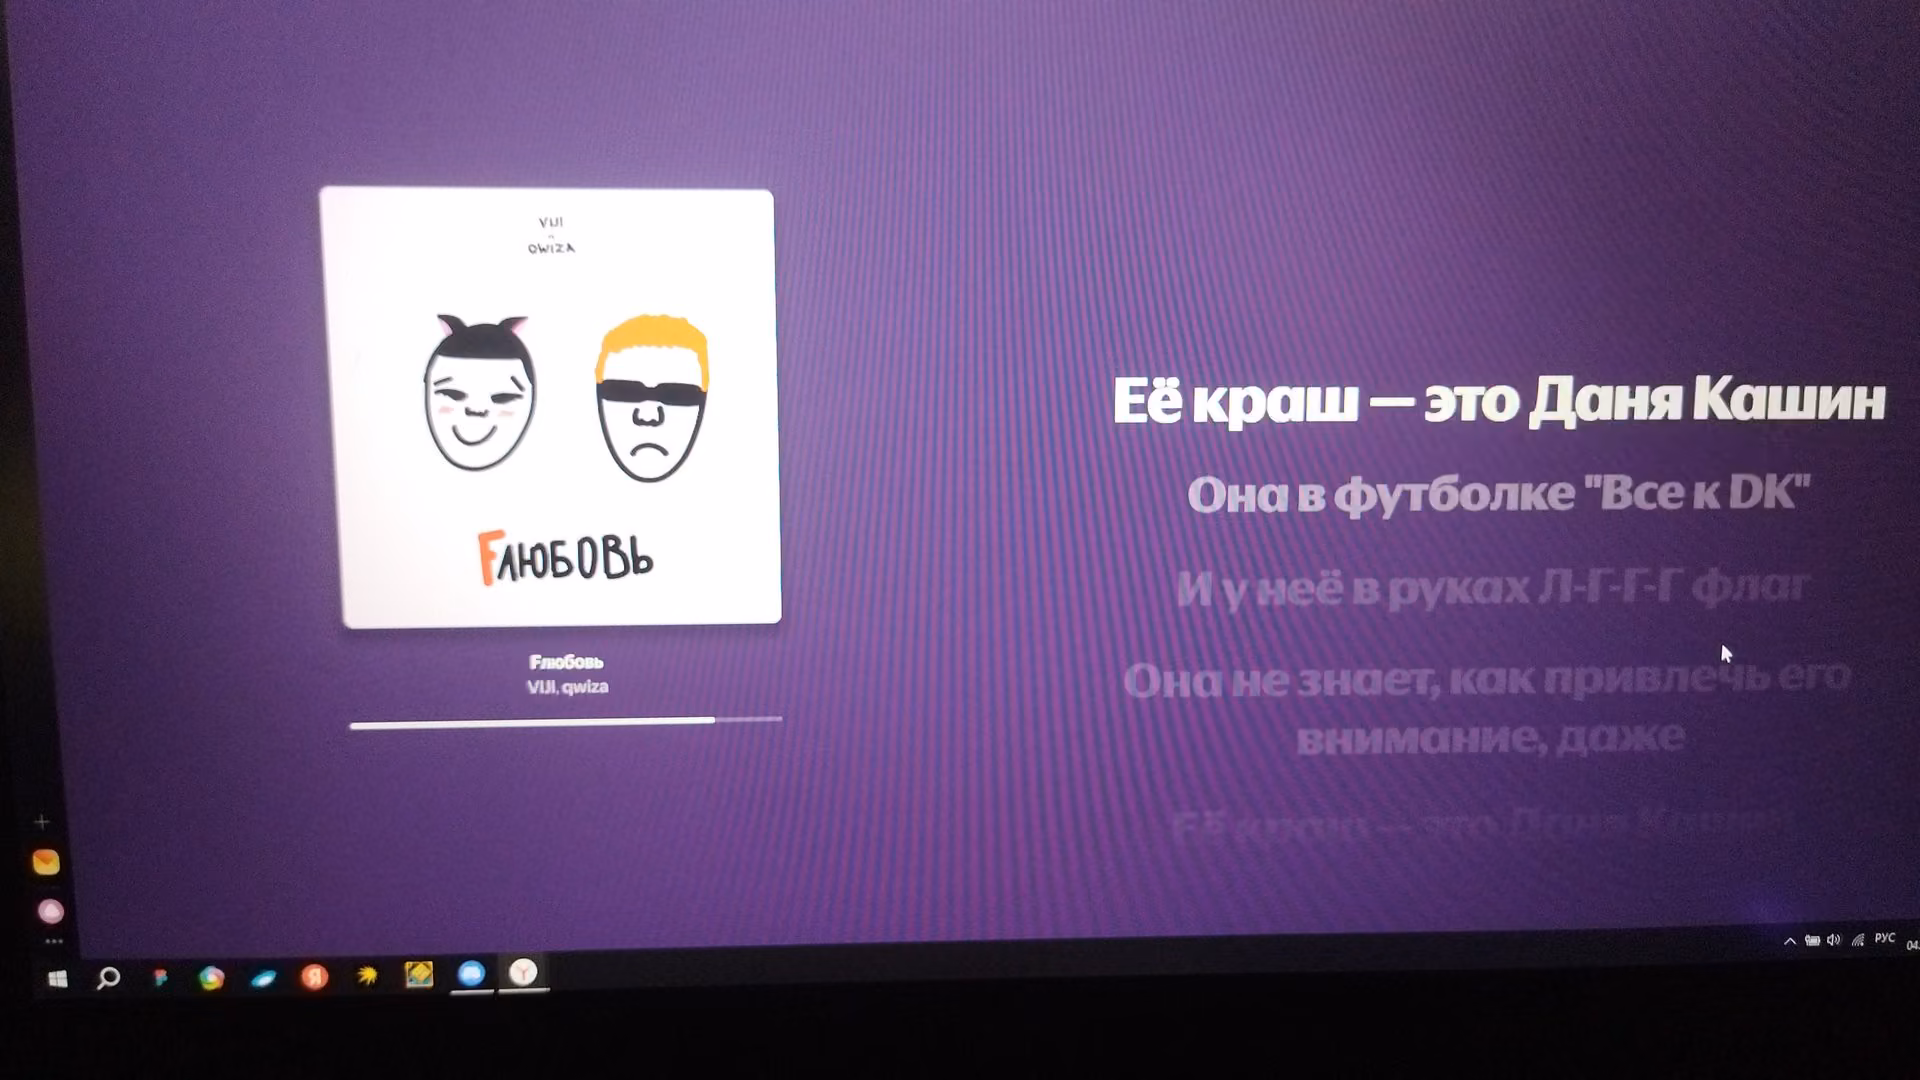
Task: Open the red Yandex Я icon in taskbar
Action: click(x=315, y=976)
